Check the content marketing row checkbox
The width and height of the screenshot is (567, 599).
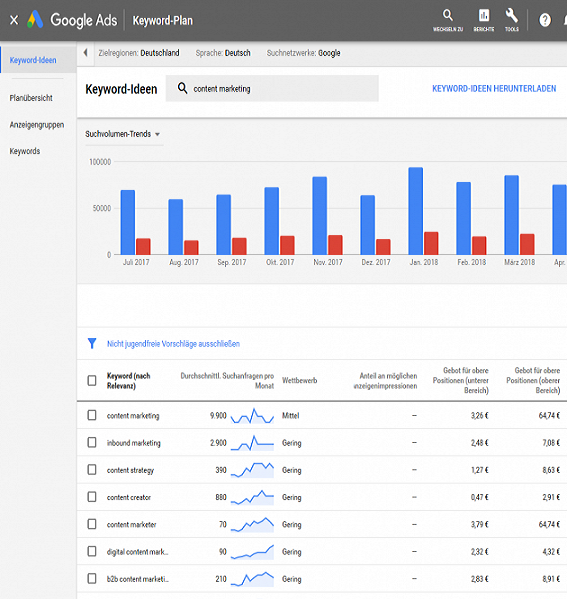(92, 415)
